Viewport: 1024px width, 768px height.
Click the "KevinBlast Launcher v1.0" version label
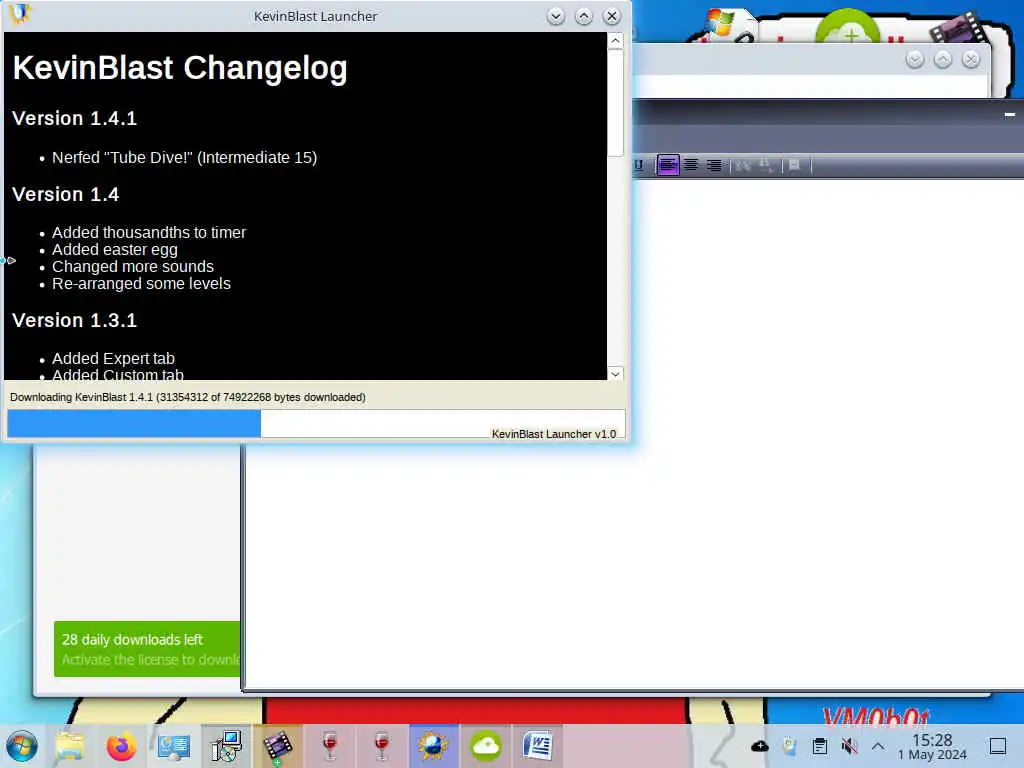[x=554, y=434]
